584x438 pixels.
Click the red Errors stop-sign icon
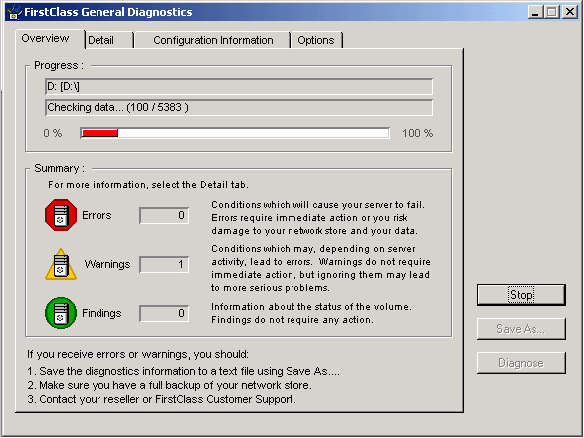click(61, 215)
